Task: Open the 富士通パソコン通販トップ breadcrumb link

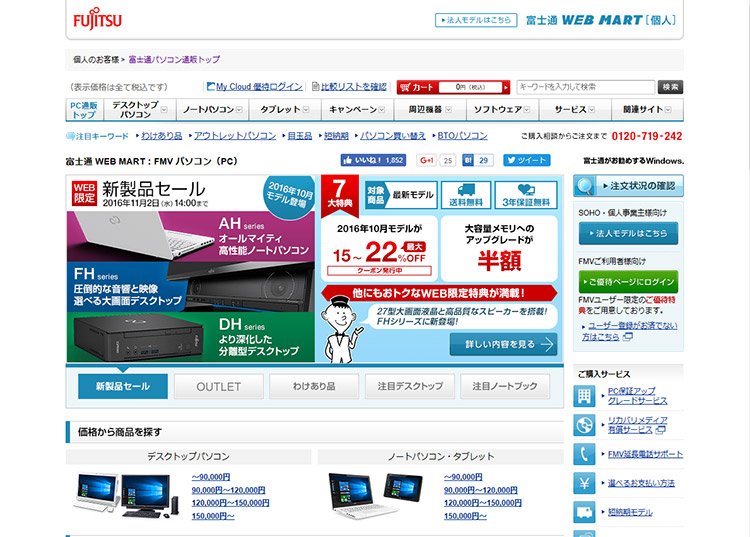Action: [174, 60]
